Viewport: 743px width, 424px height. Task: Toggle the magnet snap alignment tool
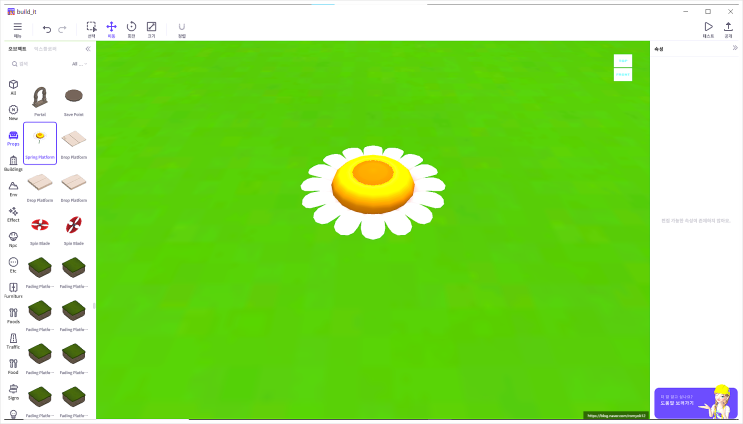tap(181, 29)
